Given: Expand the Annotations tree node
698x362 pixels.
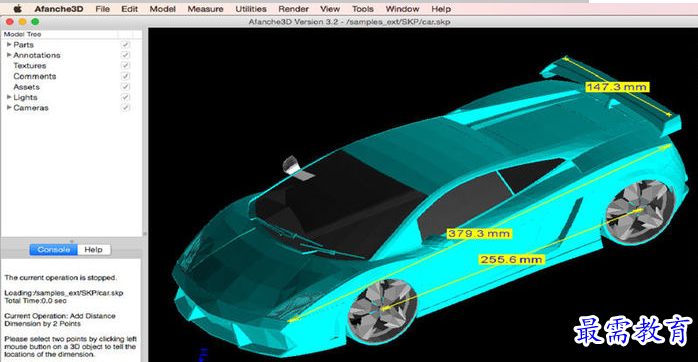Looking at the screenshot, I should click(8, 55).
